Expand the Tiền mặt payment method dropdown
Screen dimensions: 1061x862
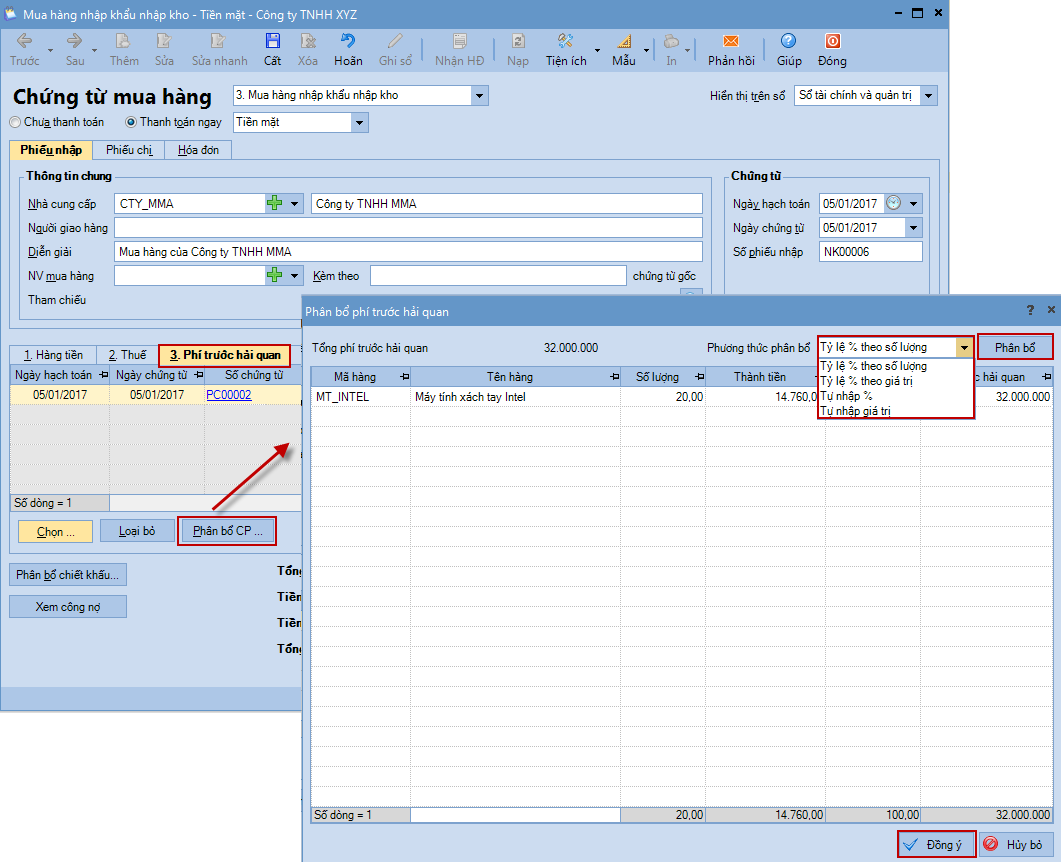[x=359, y=123]
